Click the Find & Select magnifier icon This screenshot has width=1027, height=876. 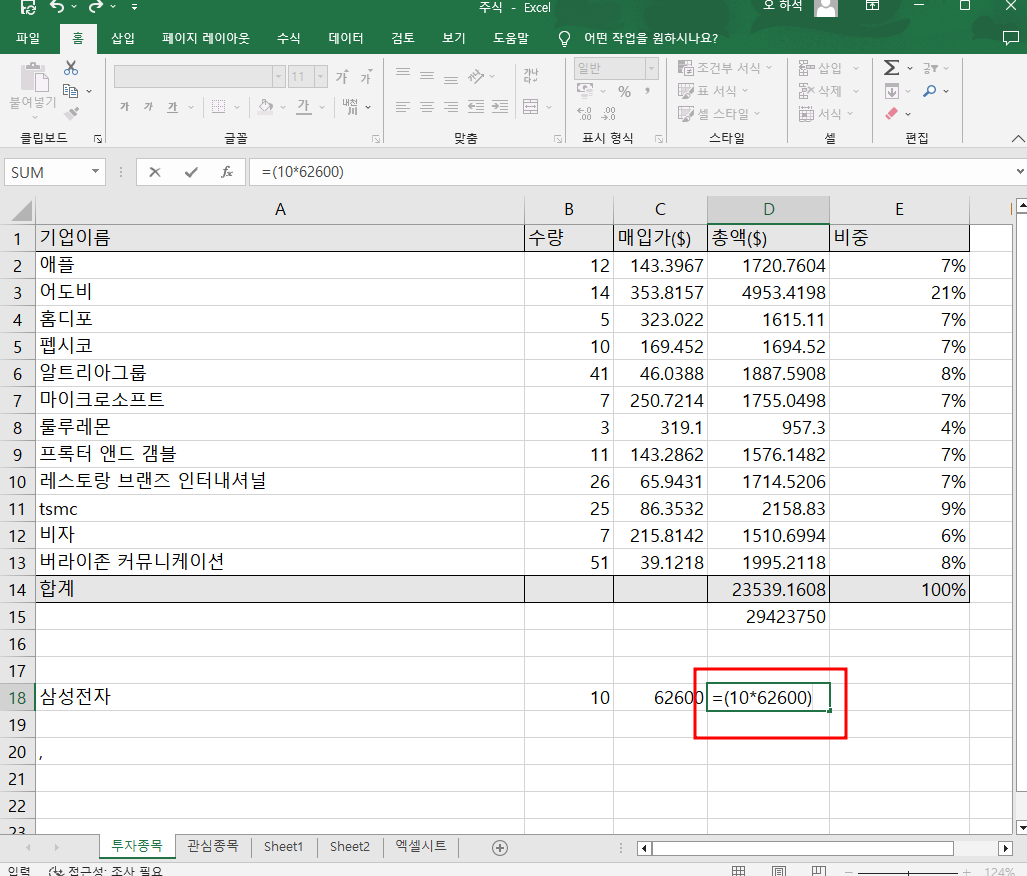point(929,91)
